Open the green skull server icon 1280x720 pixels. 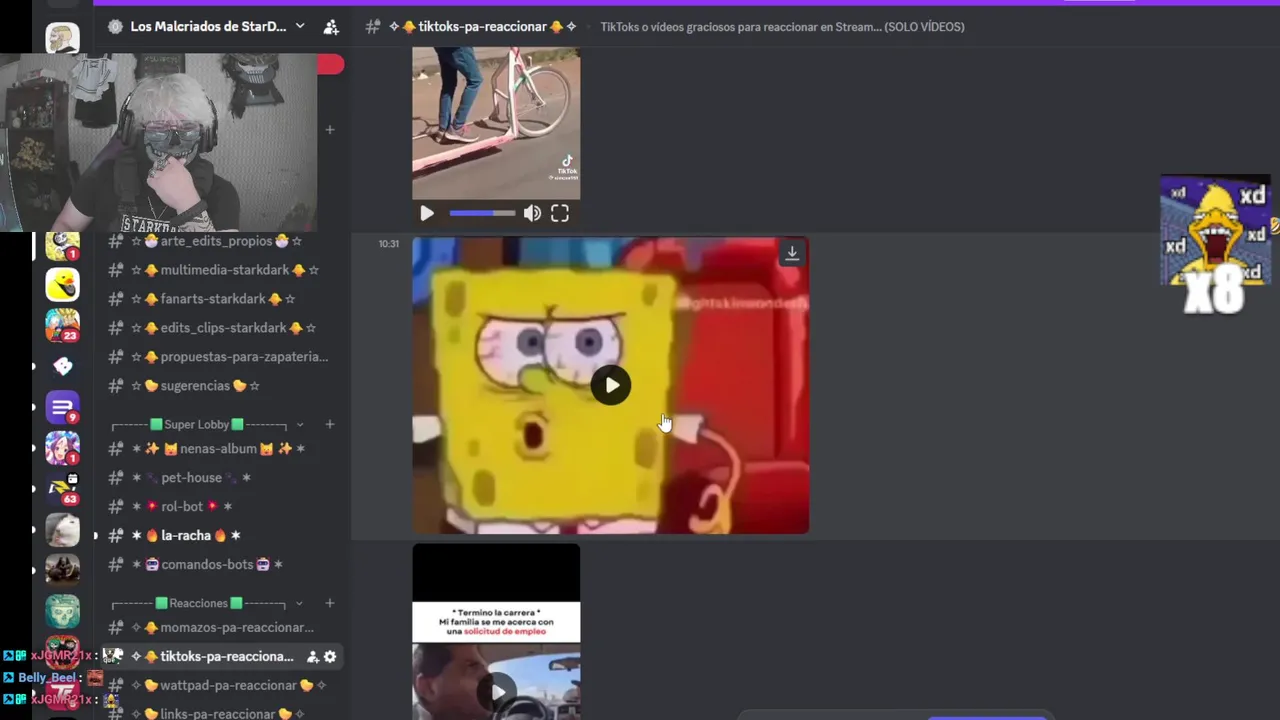[62, 612]
